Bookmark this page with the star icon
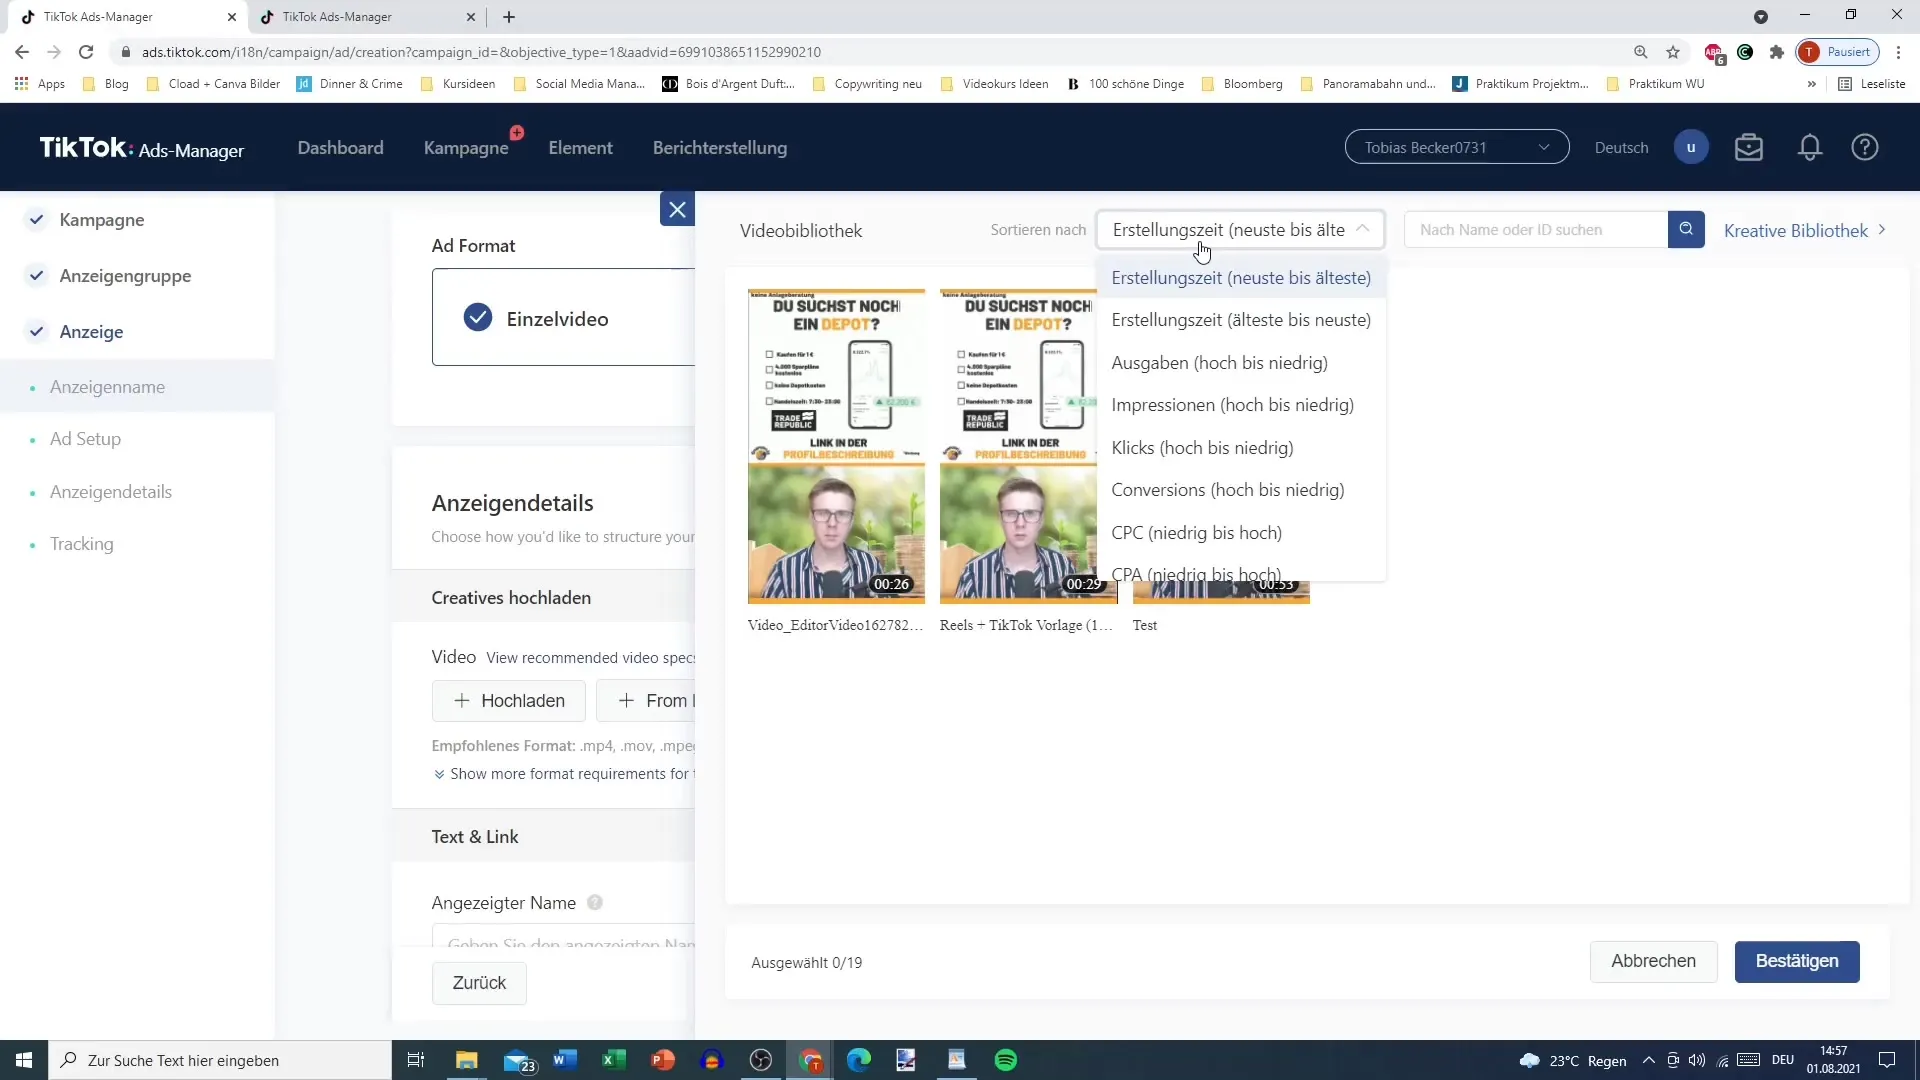Screen dimensions: 1920x1080 click(x=1673, y=52)
